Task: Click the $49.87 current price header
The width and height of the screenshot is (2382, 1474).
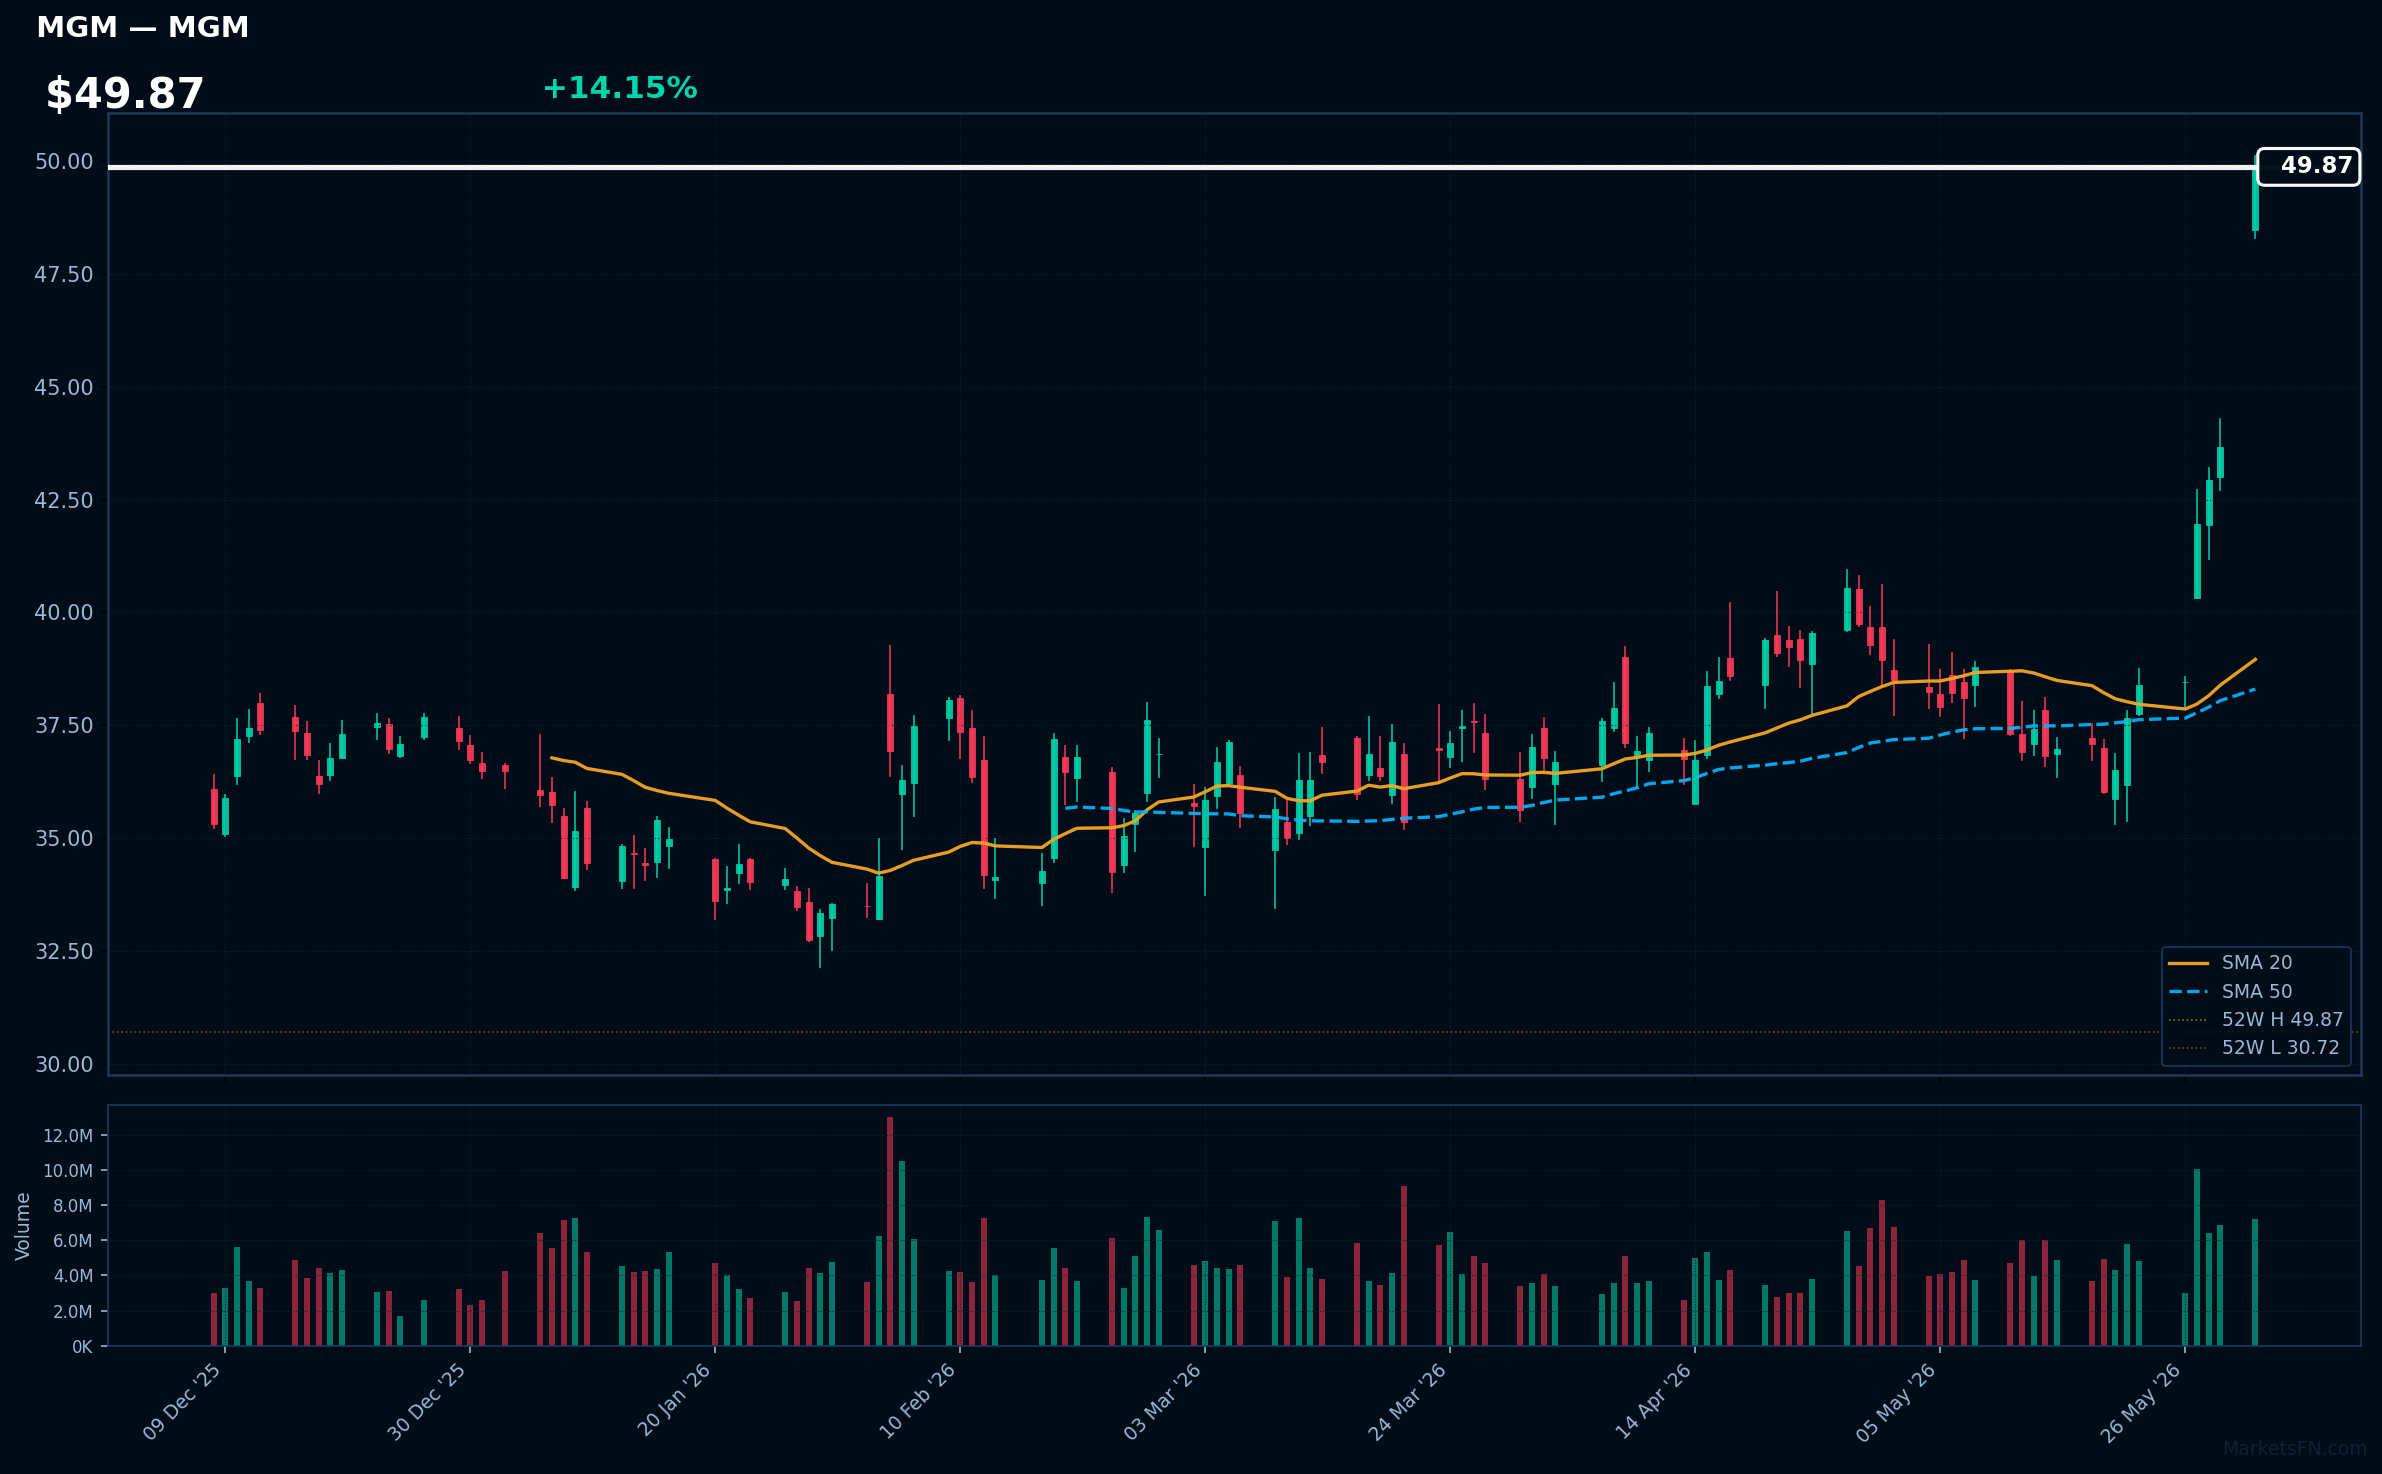Action: point(125,94)
